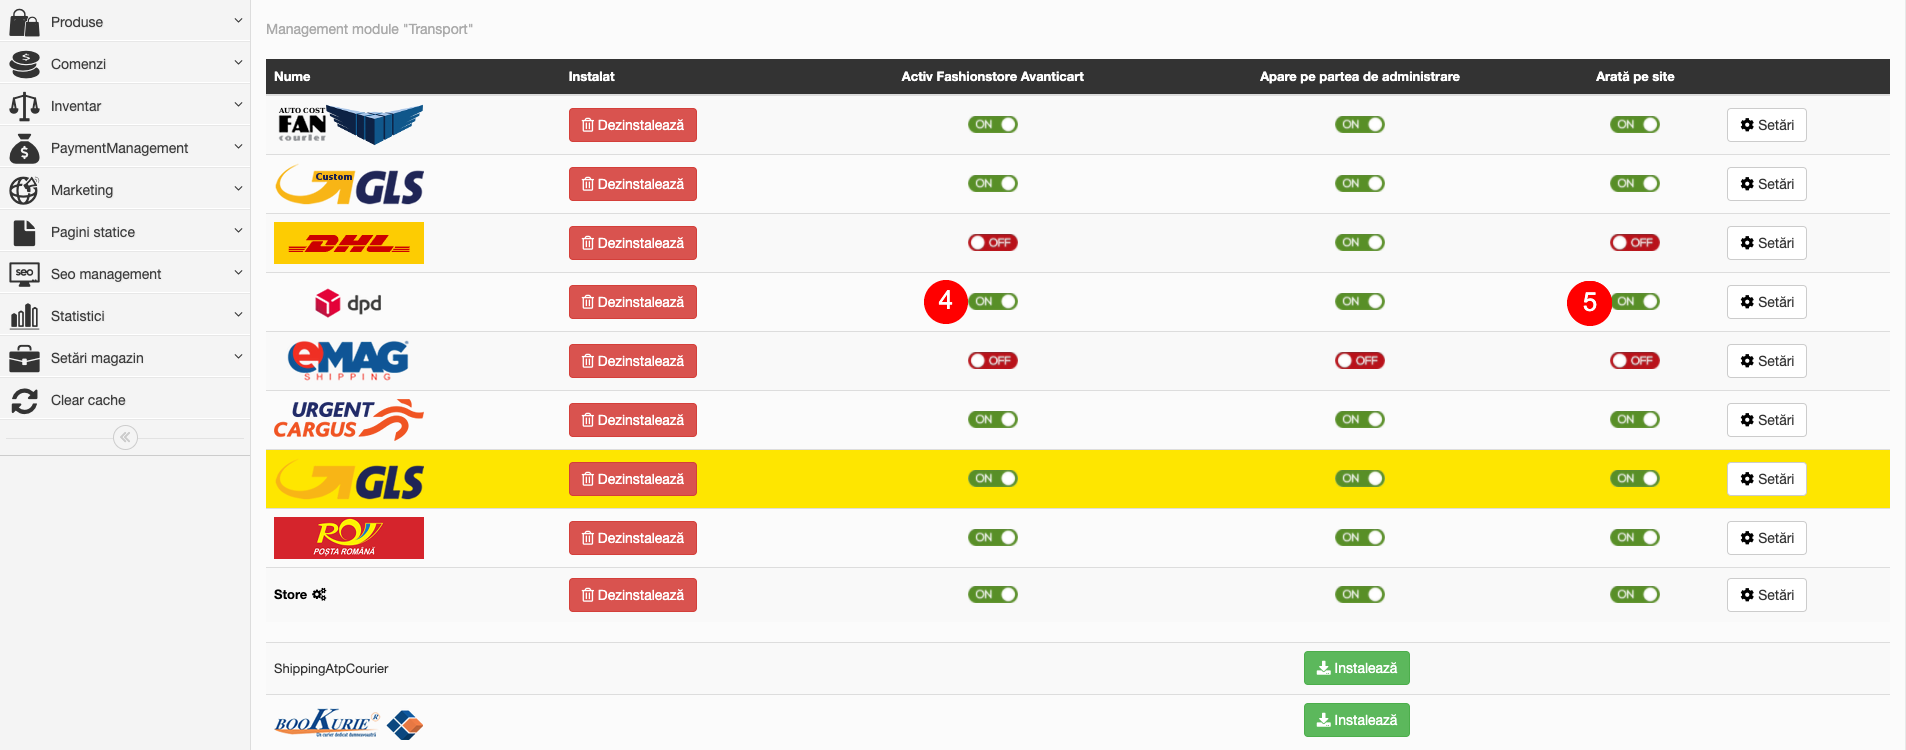Screen dimensions: 1906x750
Task: Toggle Store Apare pe partea de administrare switch
Action: pos(1359,595)
